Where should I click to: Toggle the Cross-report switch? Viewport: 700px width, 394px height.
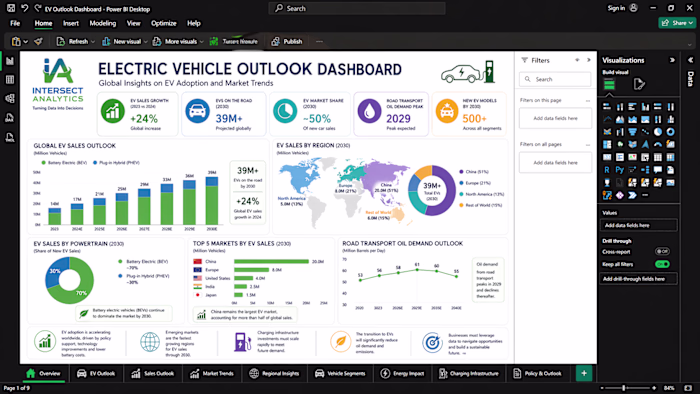[x=662, y=252]
